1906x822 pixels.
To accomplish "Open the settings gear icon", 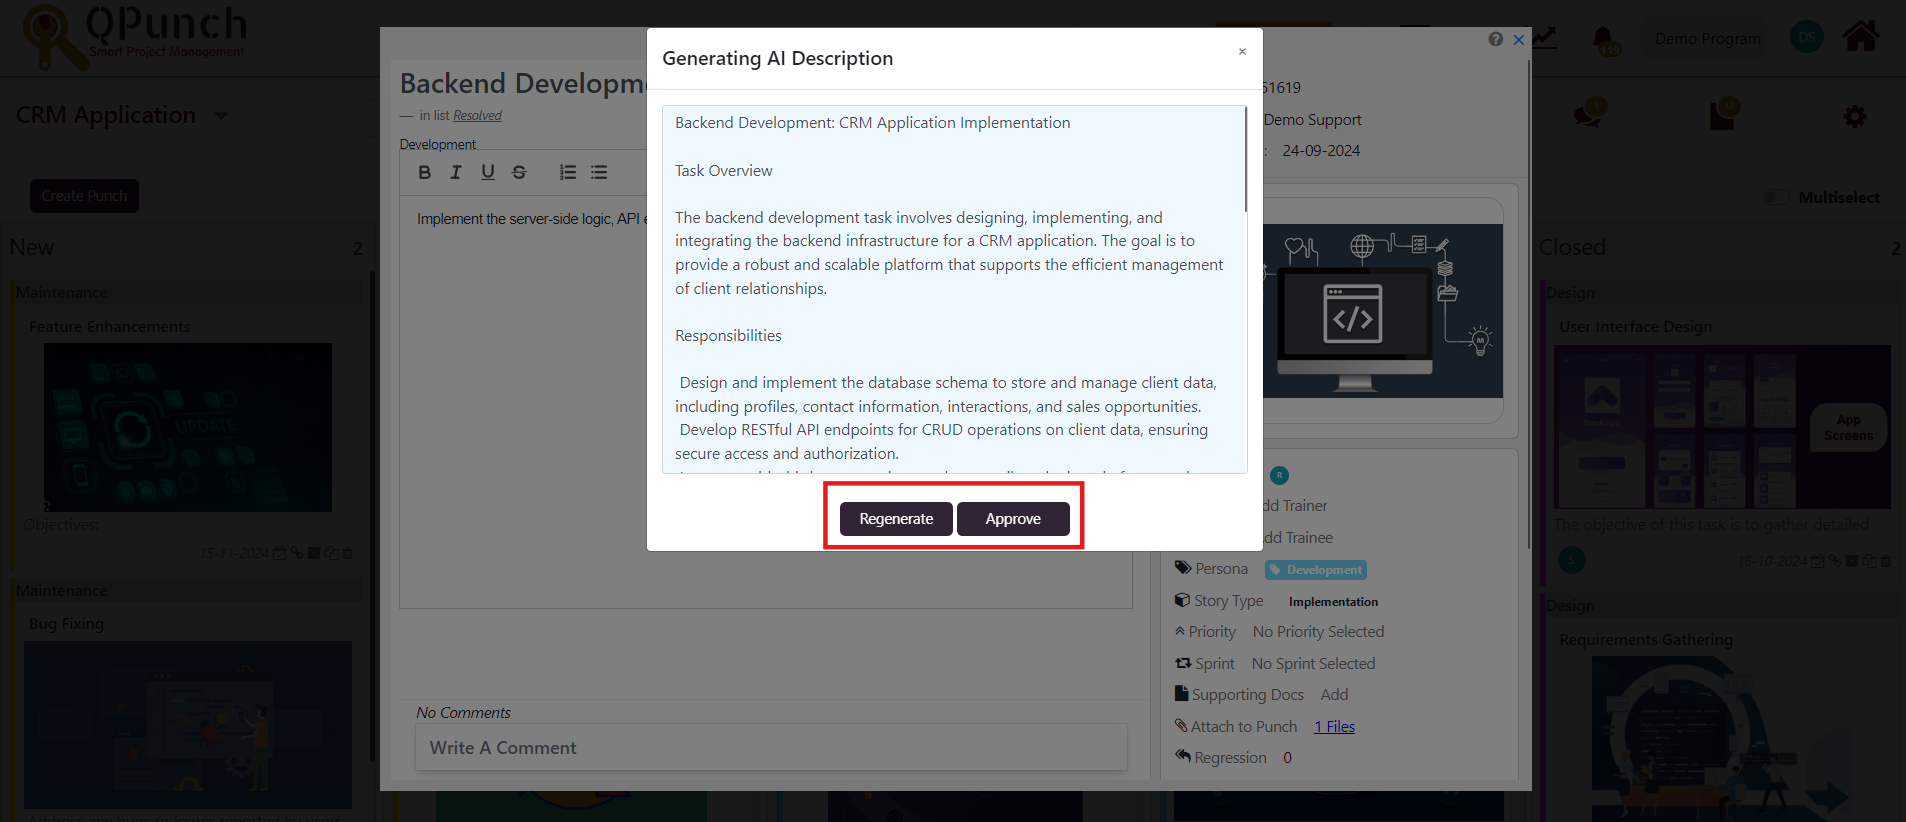I will [x=1854, y=117].
